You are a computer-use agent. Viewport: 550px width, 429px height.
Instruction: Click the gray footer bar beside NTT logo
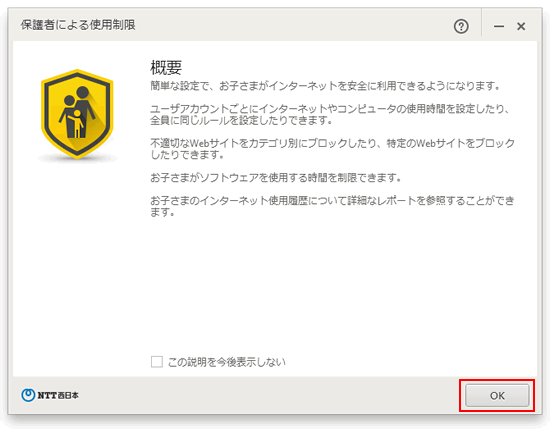point(267,395)
